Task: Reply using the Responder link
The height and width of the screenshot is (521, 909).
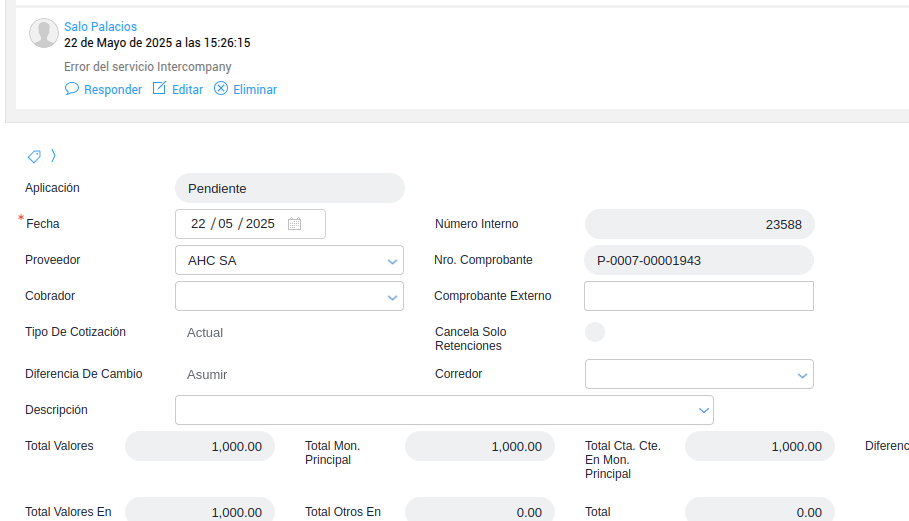Action: [113, 90]
